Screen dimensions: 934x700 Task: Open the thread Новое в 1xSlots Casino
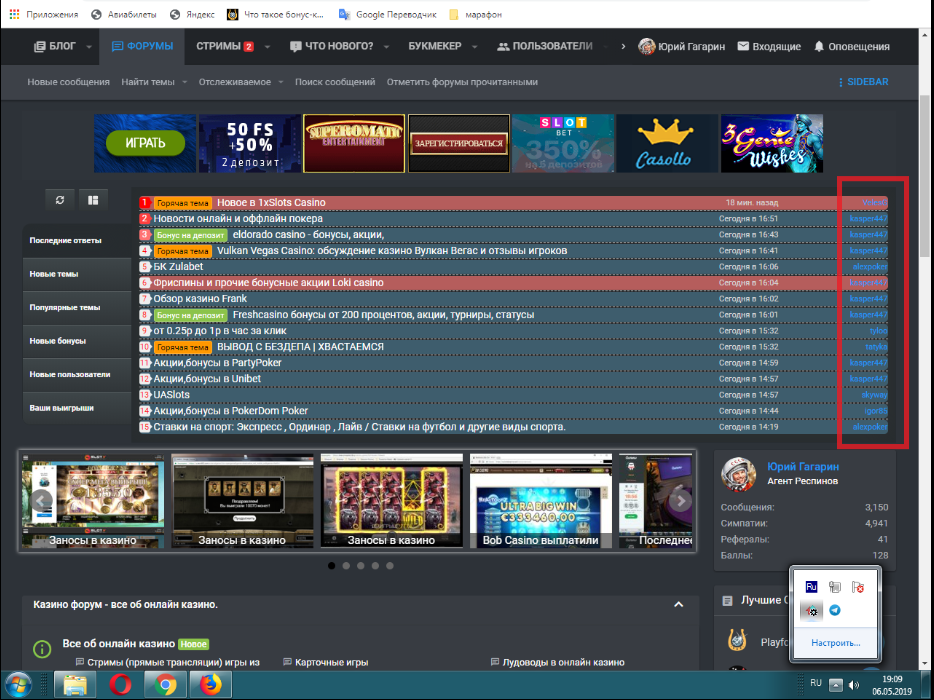pyautogui.click(x=271, y=203)
